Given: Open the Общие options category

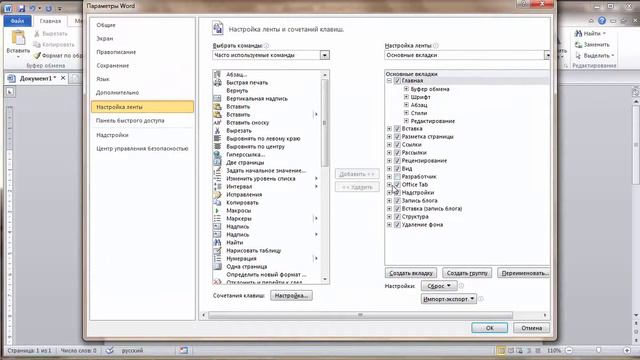Looking at the screenshot, I should click(106, 25).
